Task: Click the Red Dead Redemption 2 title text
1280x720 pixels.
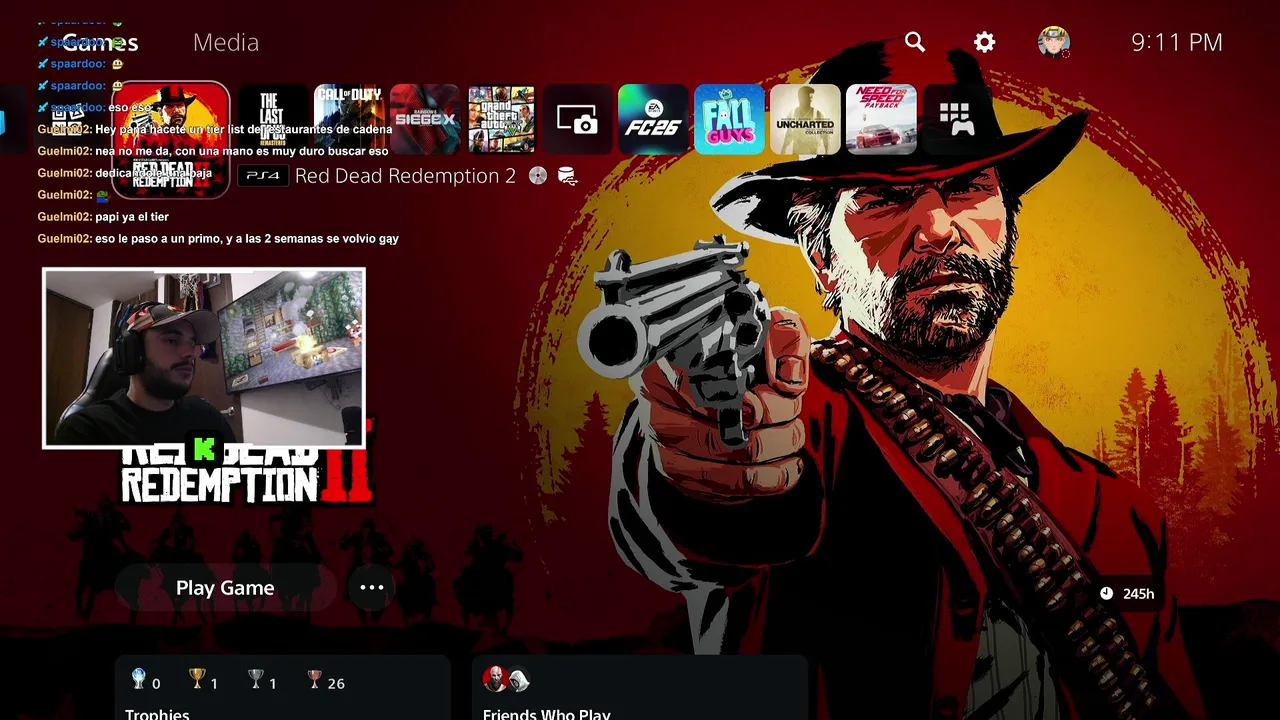Action: (405, 176)
